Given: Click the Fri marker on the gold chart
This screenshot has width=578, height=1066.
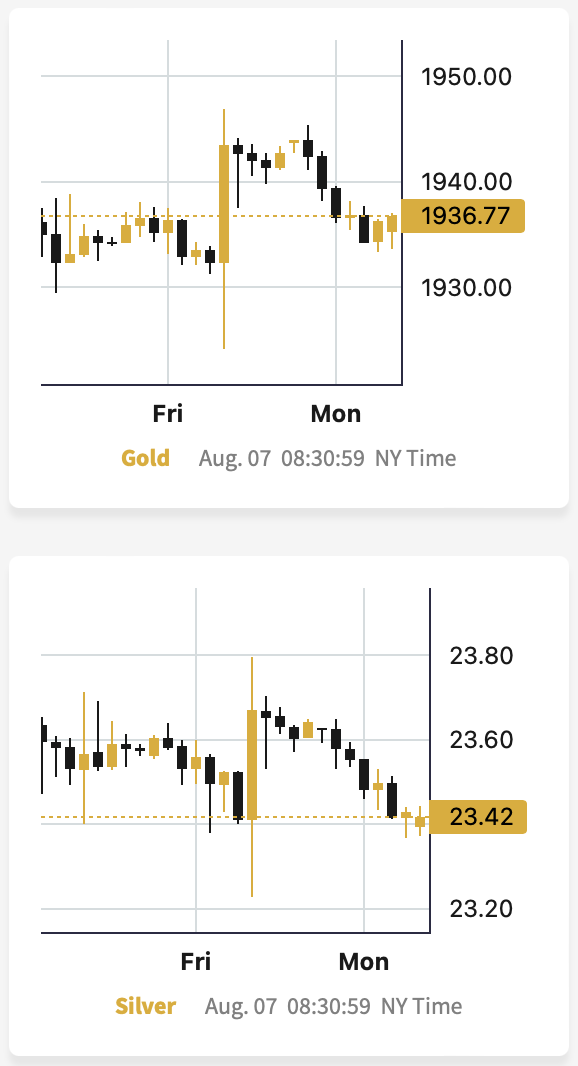Looking at the screenshot, I should pos(167,413).
